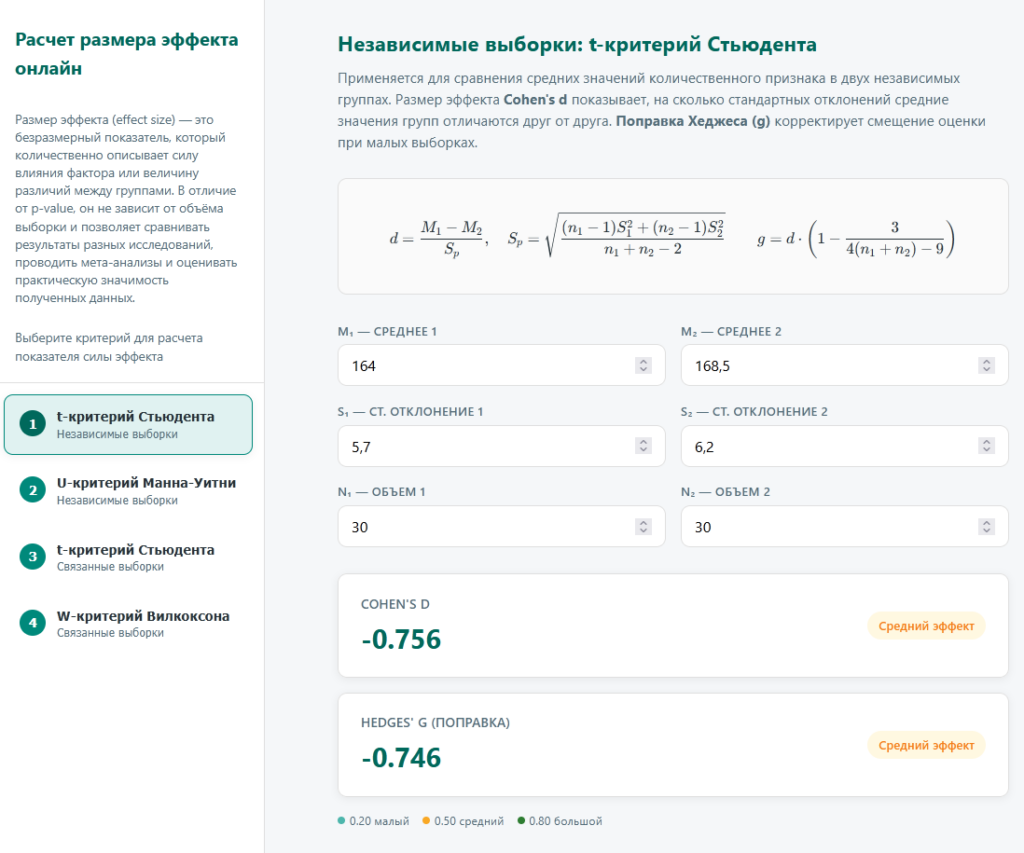Open W-критерий Вилкоксона tab
Screen dimensions: 1024x853
pyautogui.click(x=128, y=624)
